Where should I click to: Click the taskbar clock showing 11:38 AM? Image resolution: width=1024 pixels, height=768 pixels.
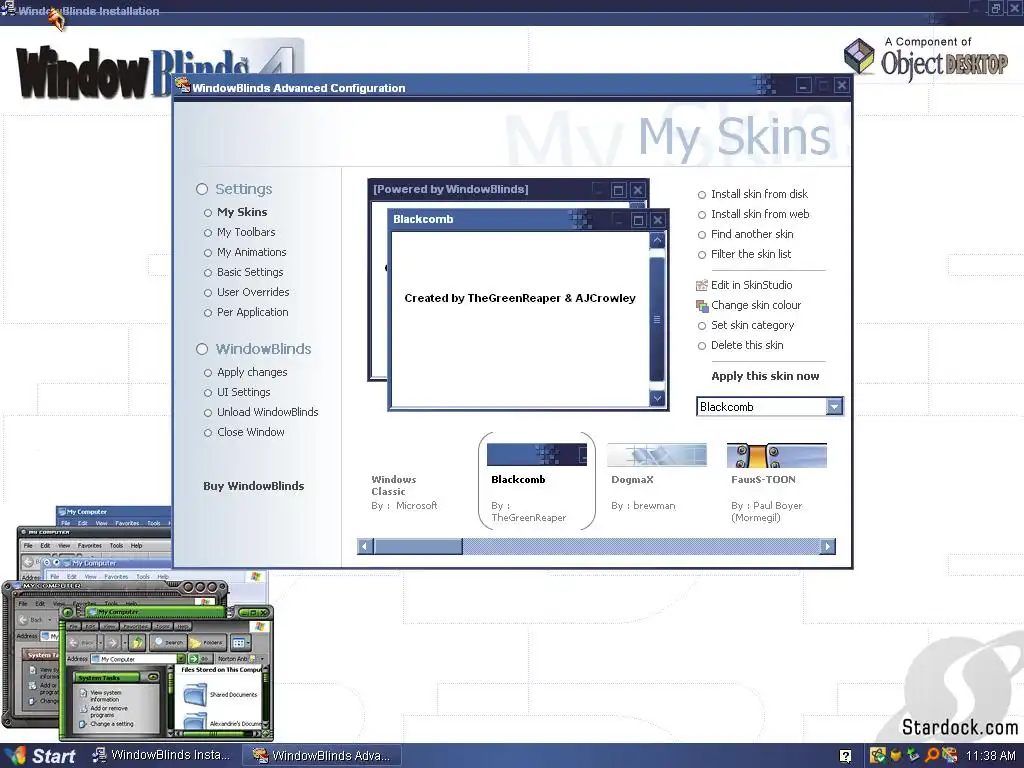pos(990,756)
